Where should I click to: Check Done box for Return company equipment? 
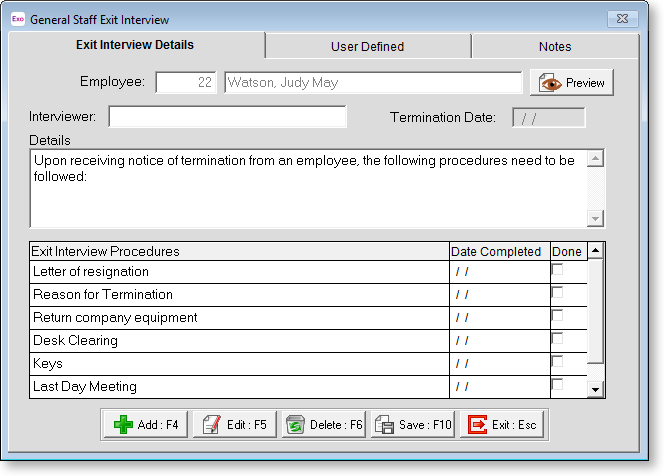coord(557,317)
